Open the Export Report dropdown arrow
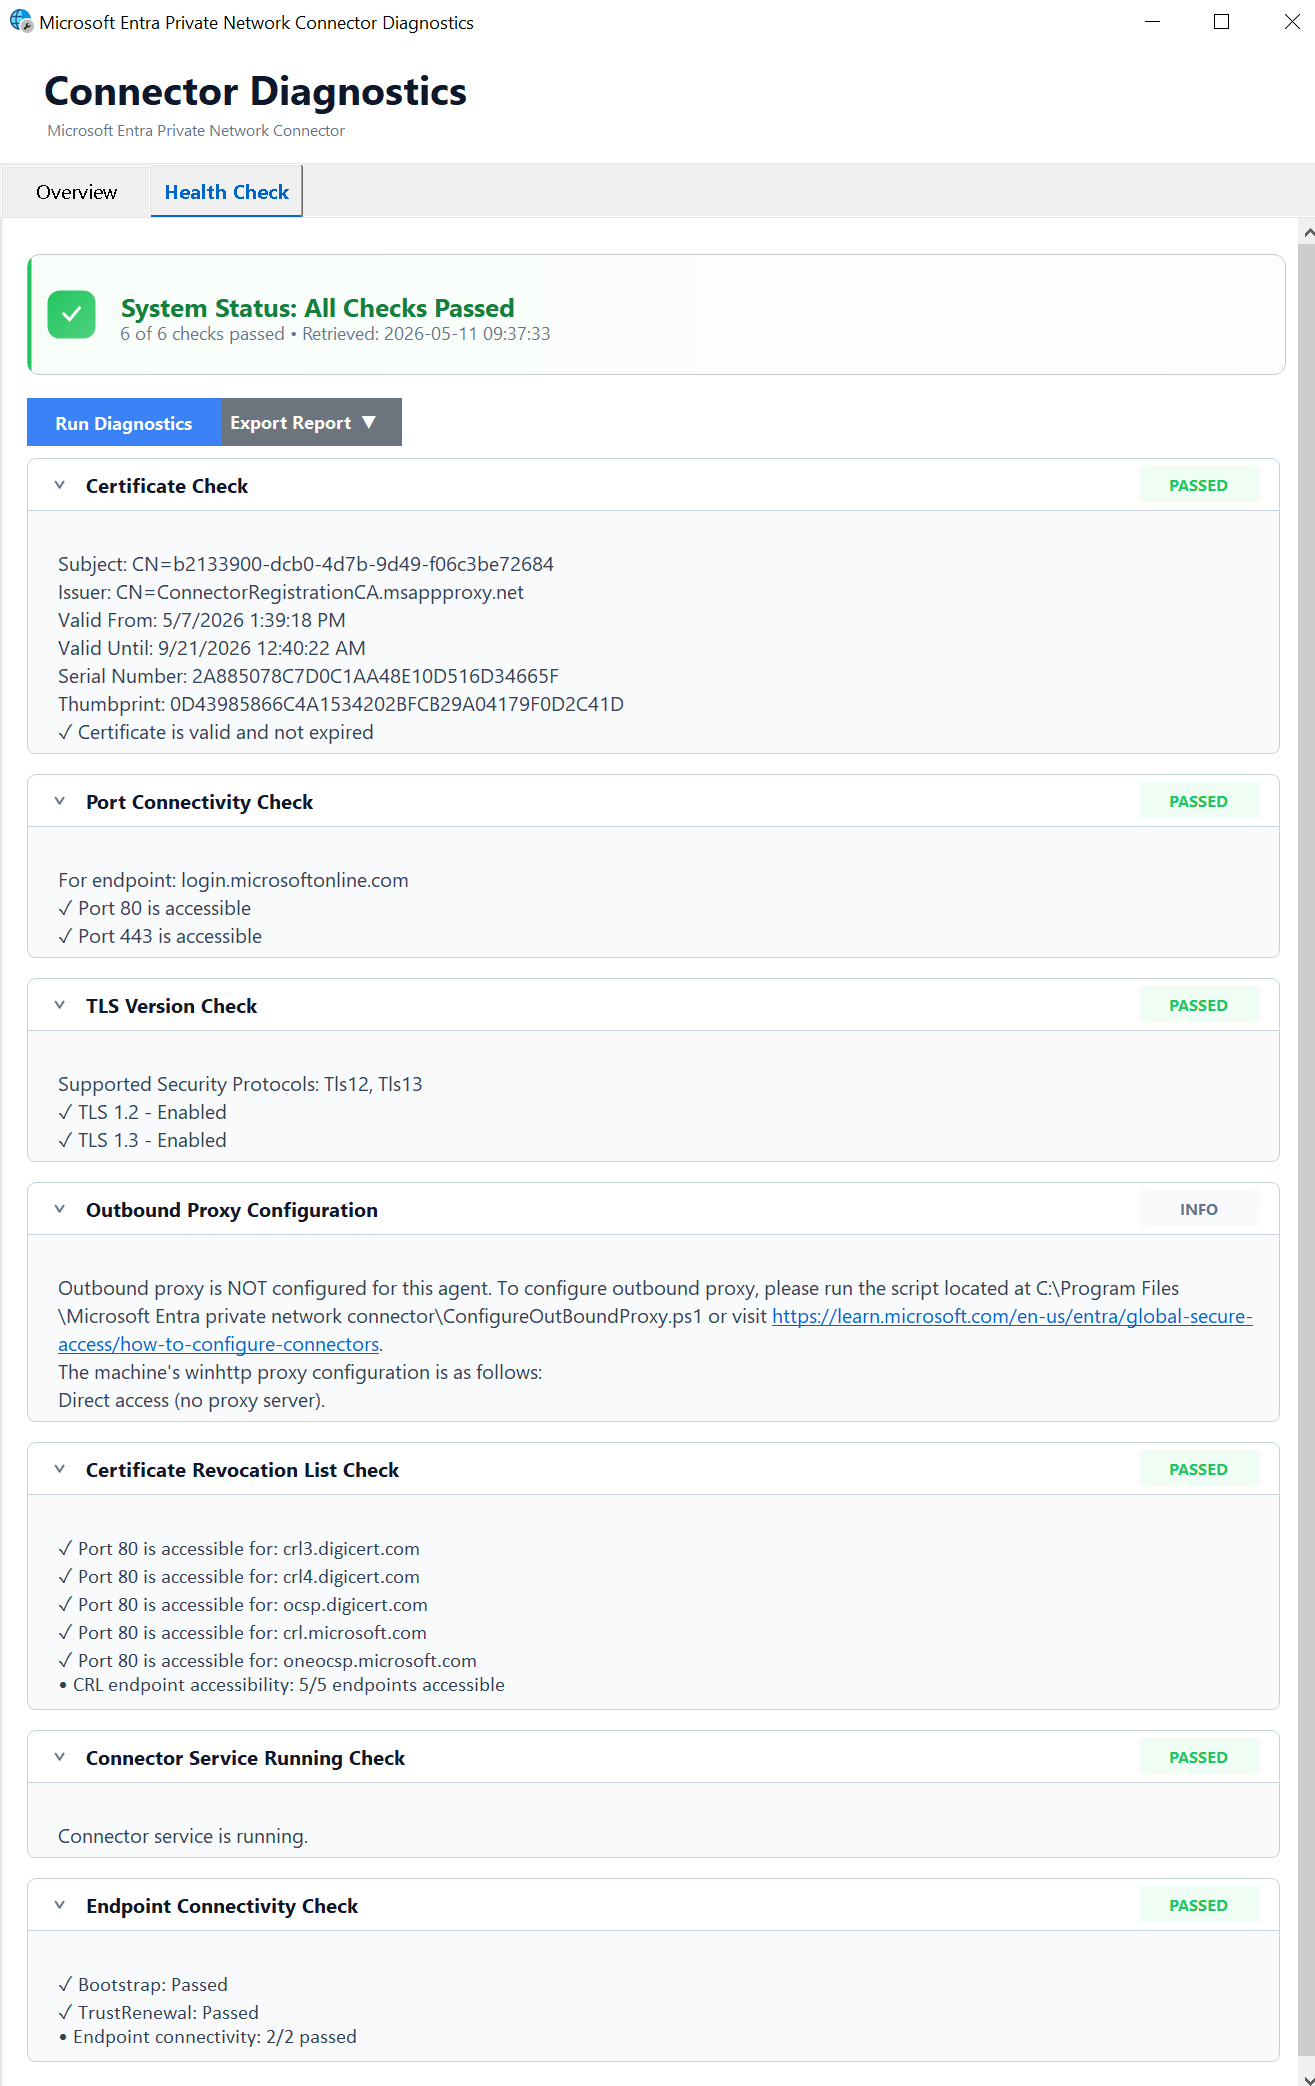The height and width of the screenshot is (2086, 1315). pyautogui.click(x=369, y=422)
